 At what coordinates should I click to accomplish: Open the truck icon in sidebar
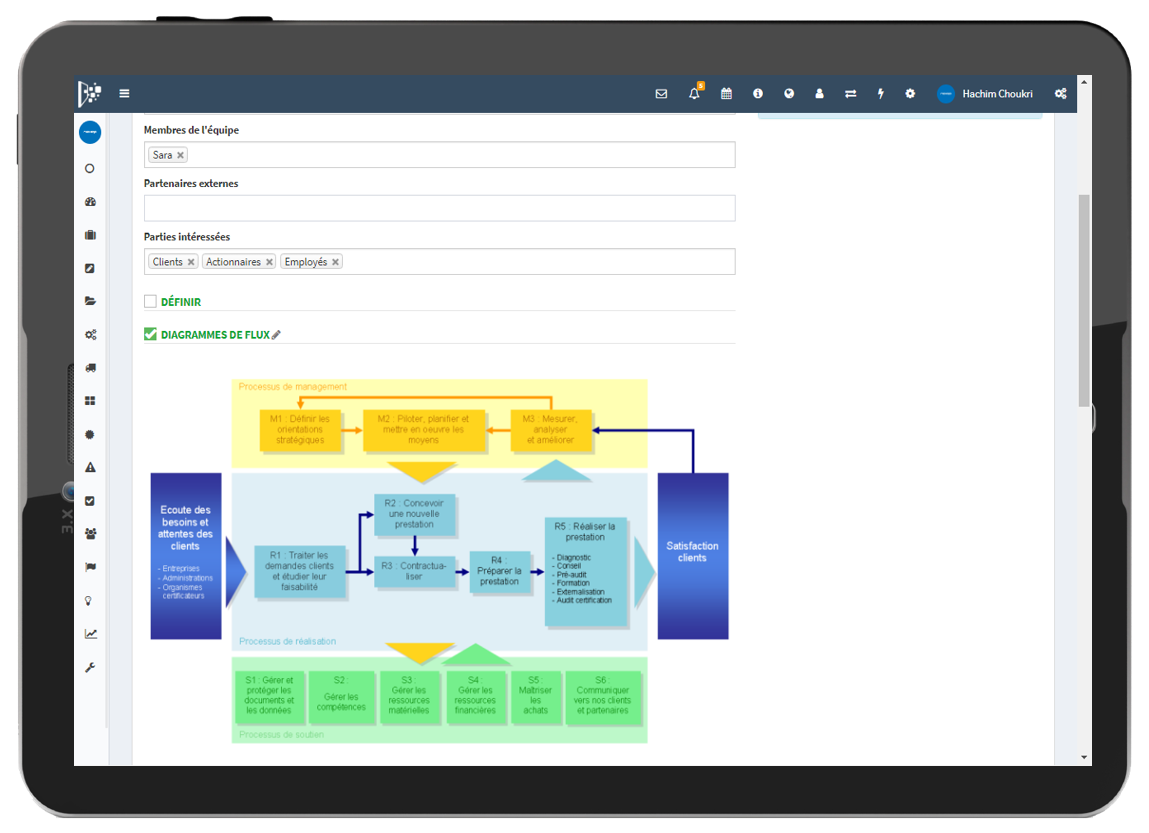click(x=90, y=368)
